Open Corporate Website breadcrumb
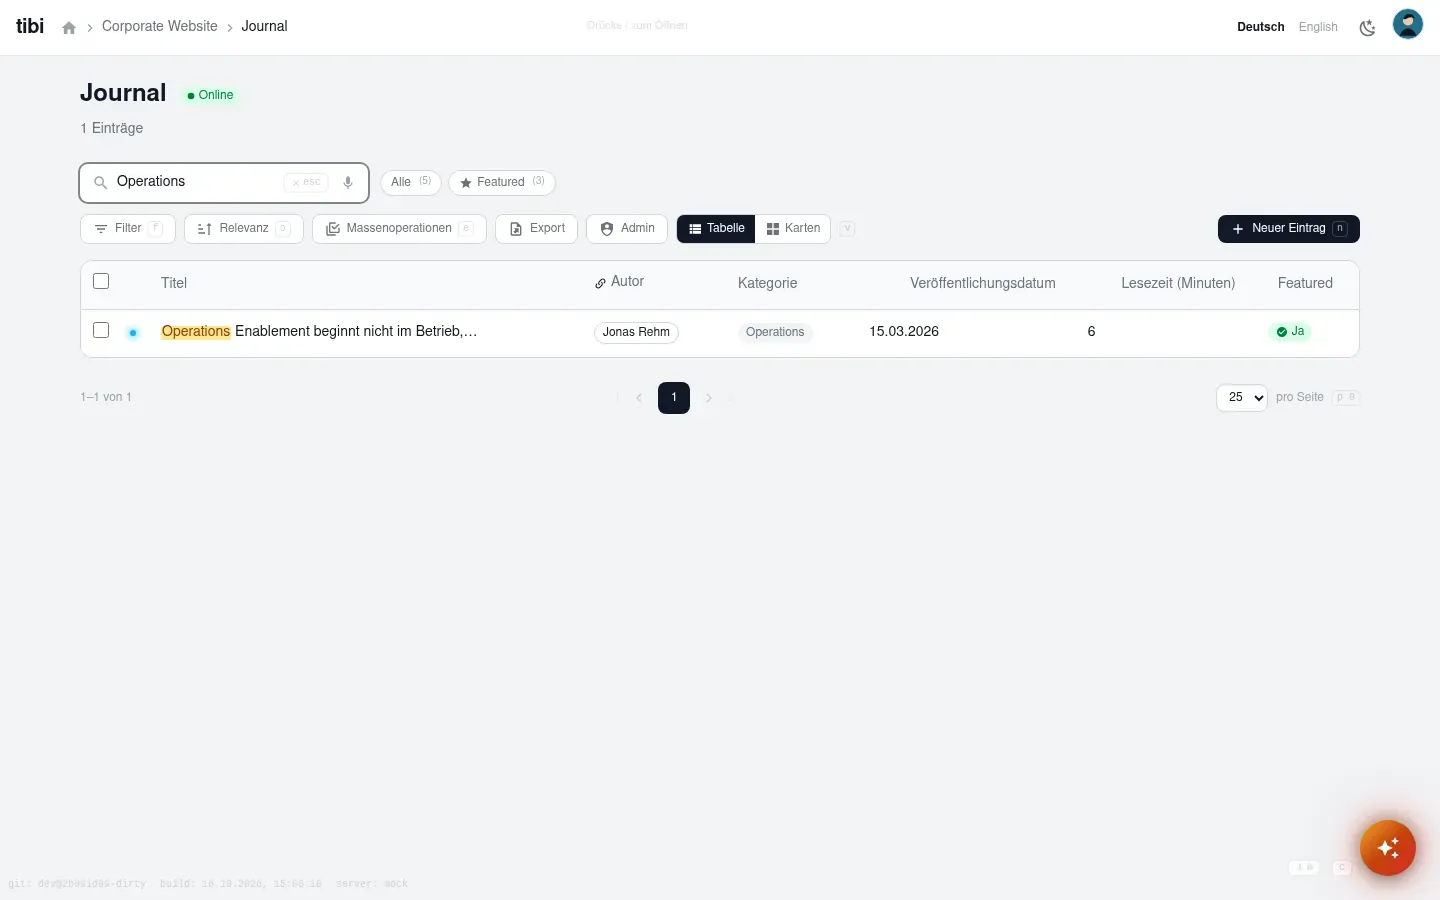1440x900 pixels. coord(160,27)
